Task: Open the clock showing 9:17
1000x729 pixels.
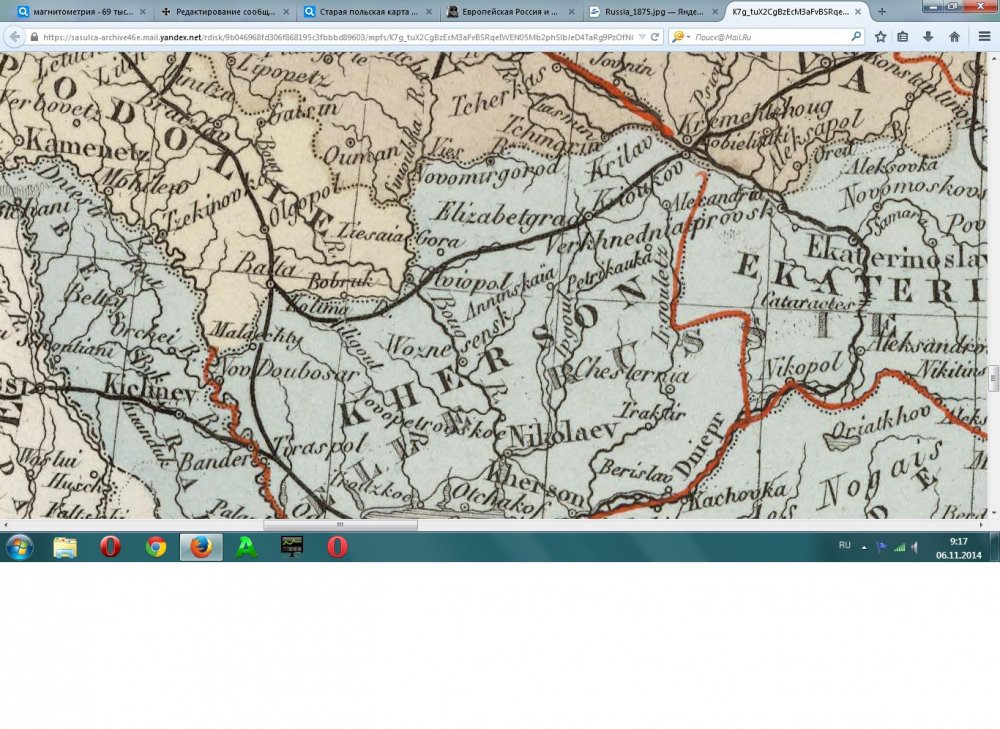Action: 958,548
